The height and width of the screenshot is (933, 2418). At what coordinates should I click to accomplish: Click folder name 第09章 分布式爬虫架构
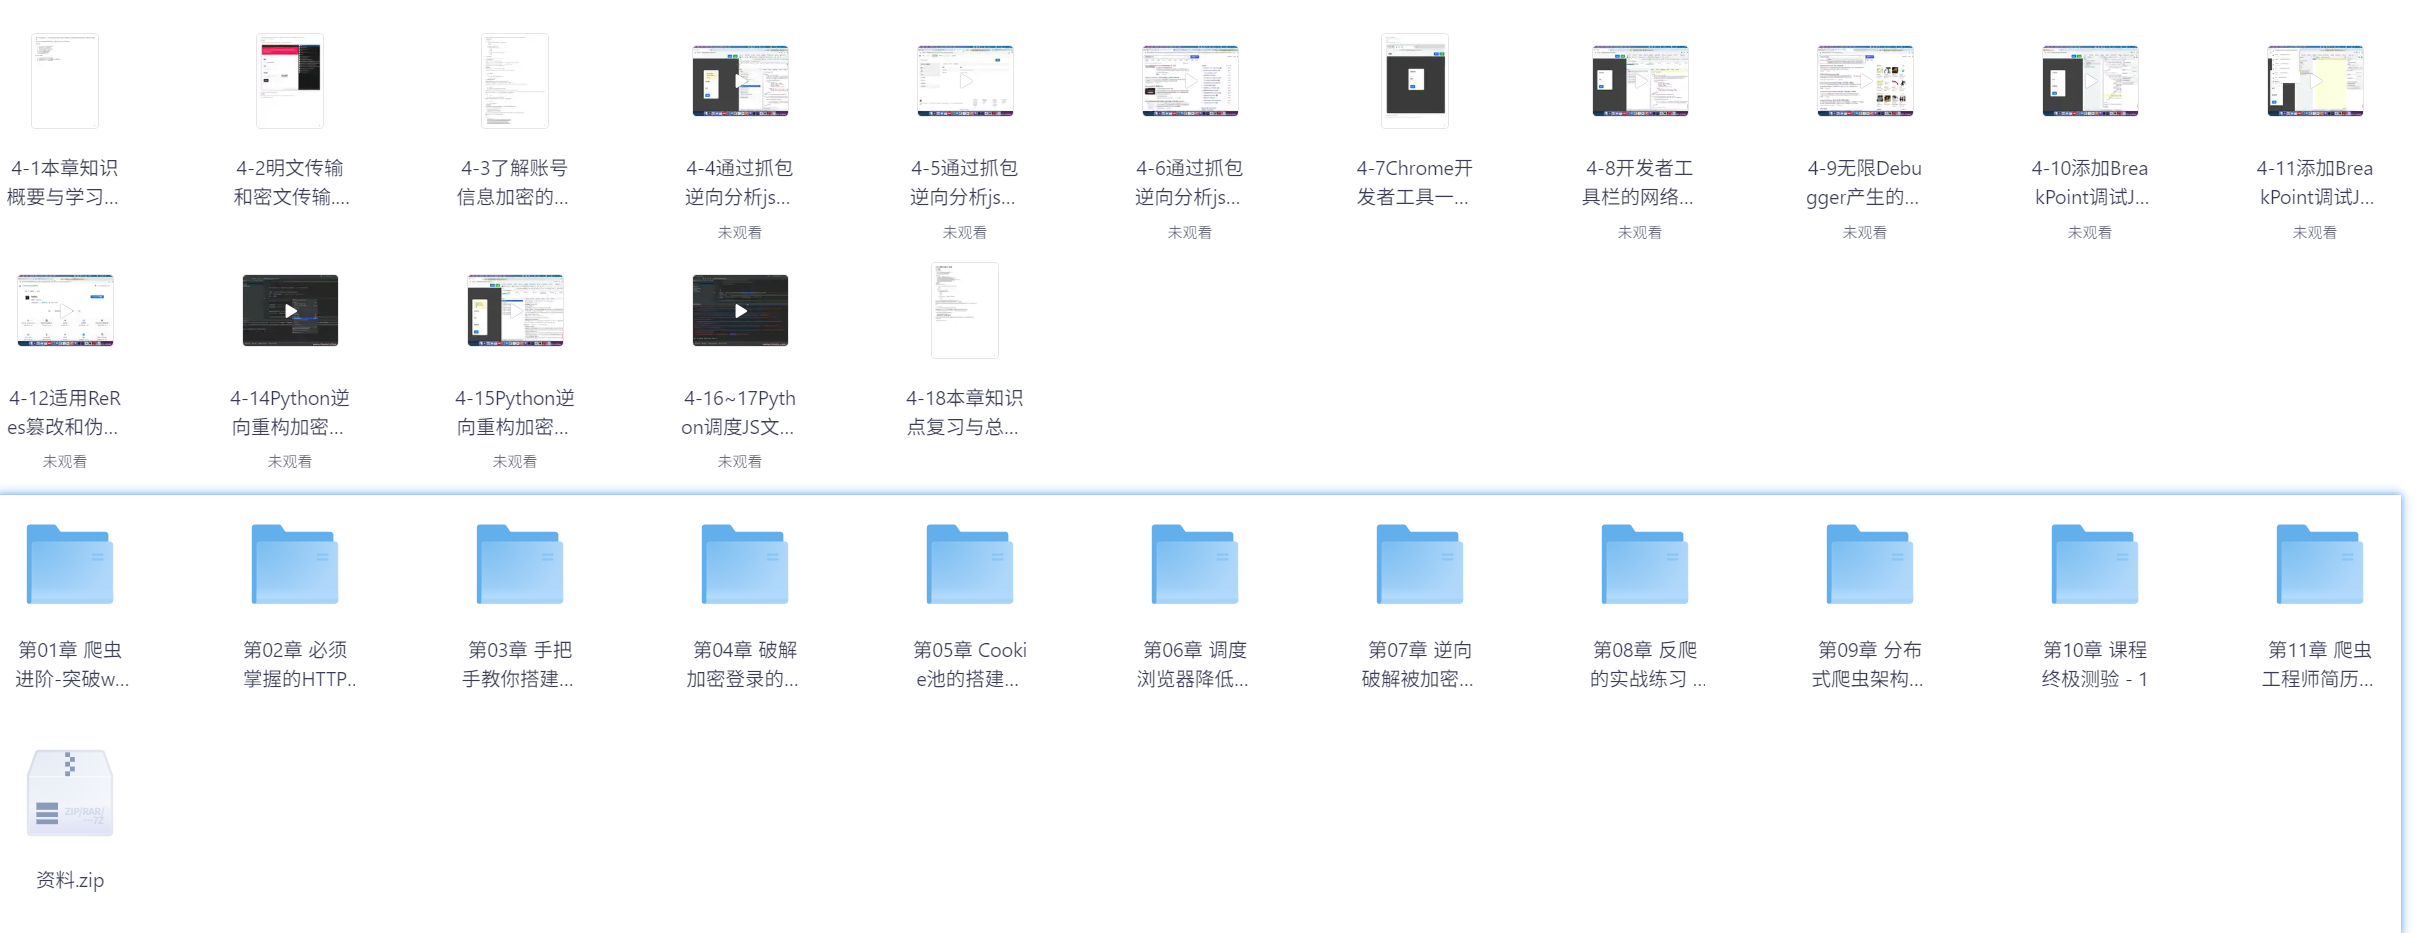[1868, 664]
